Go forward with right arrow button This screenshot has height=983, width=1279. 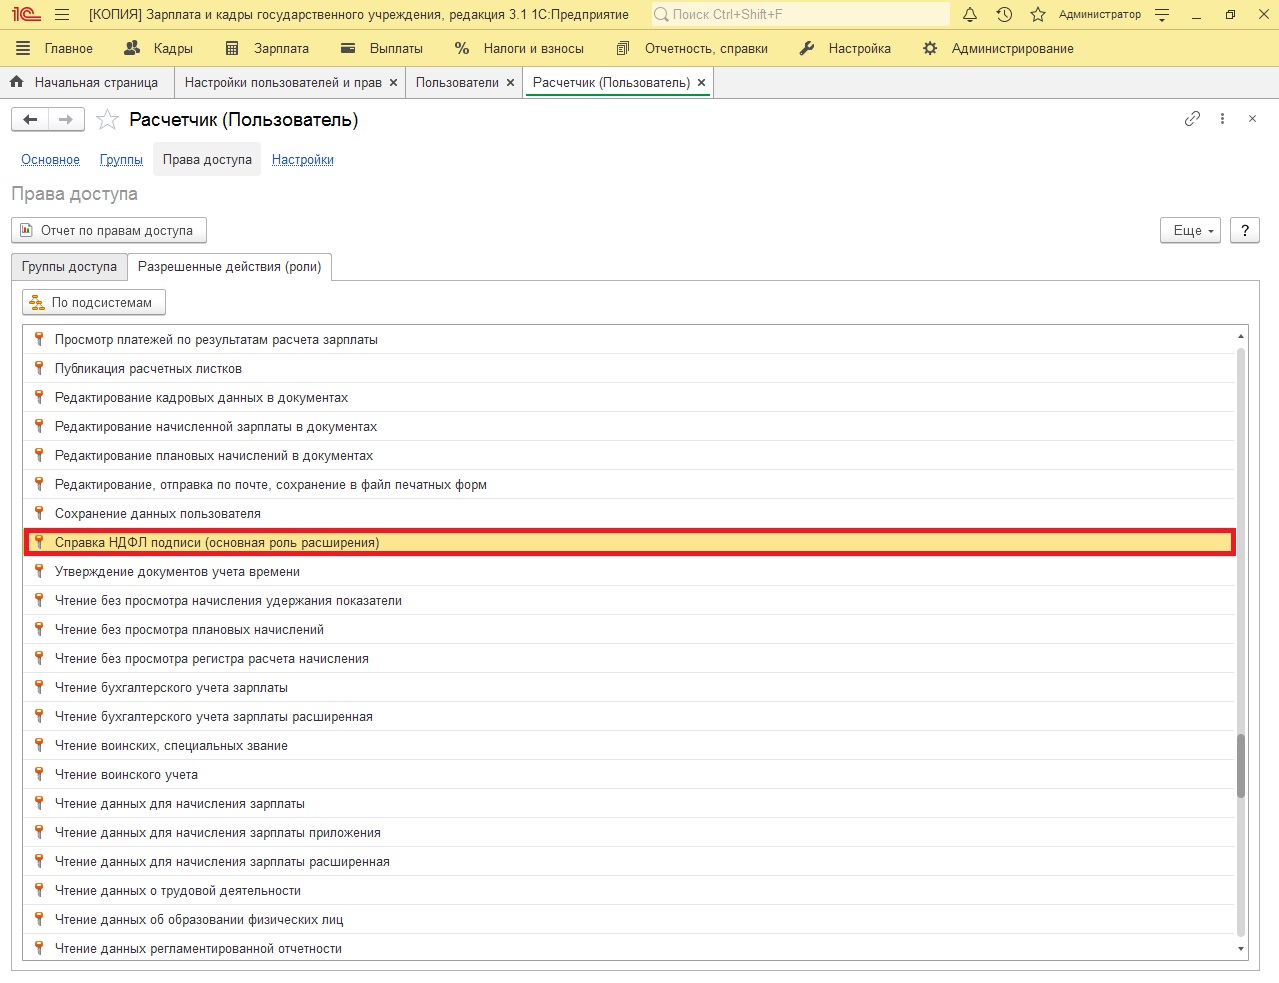66,119
